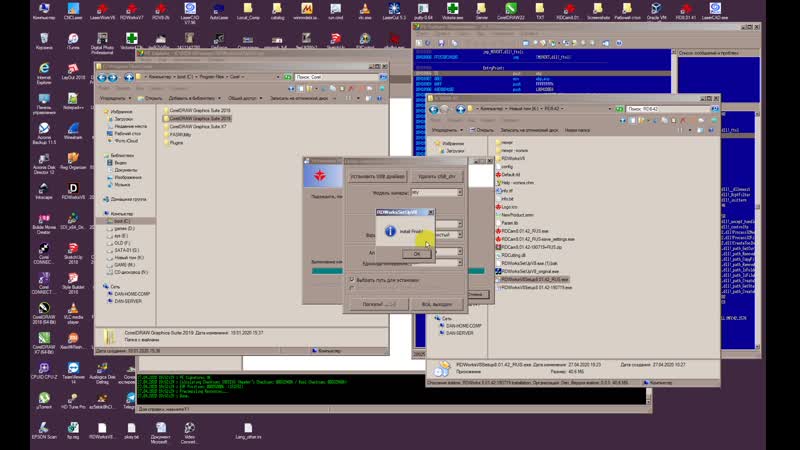Open the AutoLaser desktop shortcut
The image size is (800, 450).
point(219,11)
